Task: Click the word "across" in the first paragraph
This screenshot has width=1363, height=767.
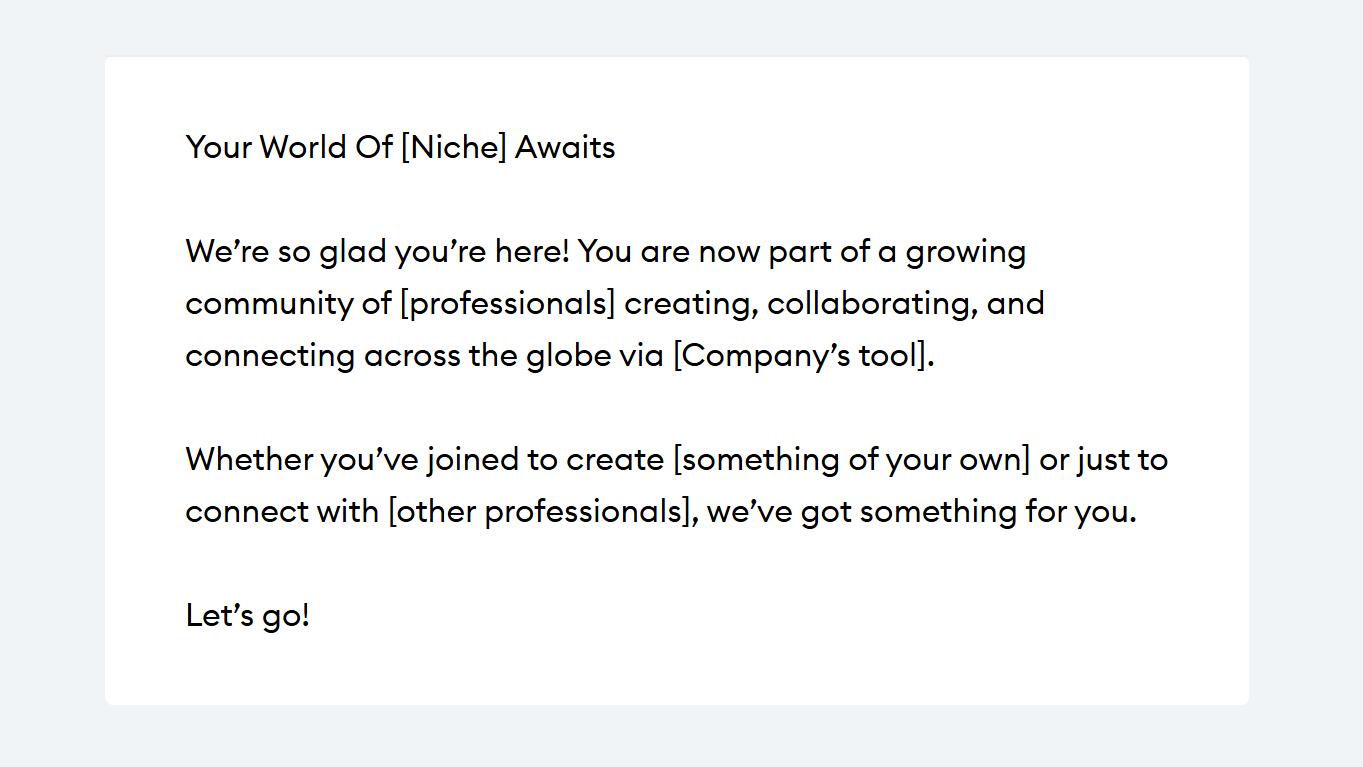Action: [x=412, y=356]
